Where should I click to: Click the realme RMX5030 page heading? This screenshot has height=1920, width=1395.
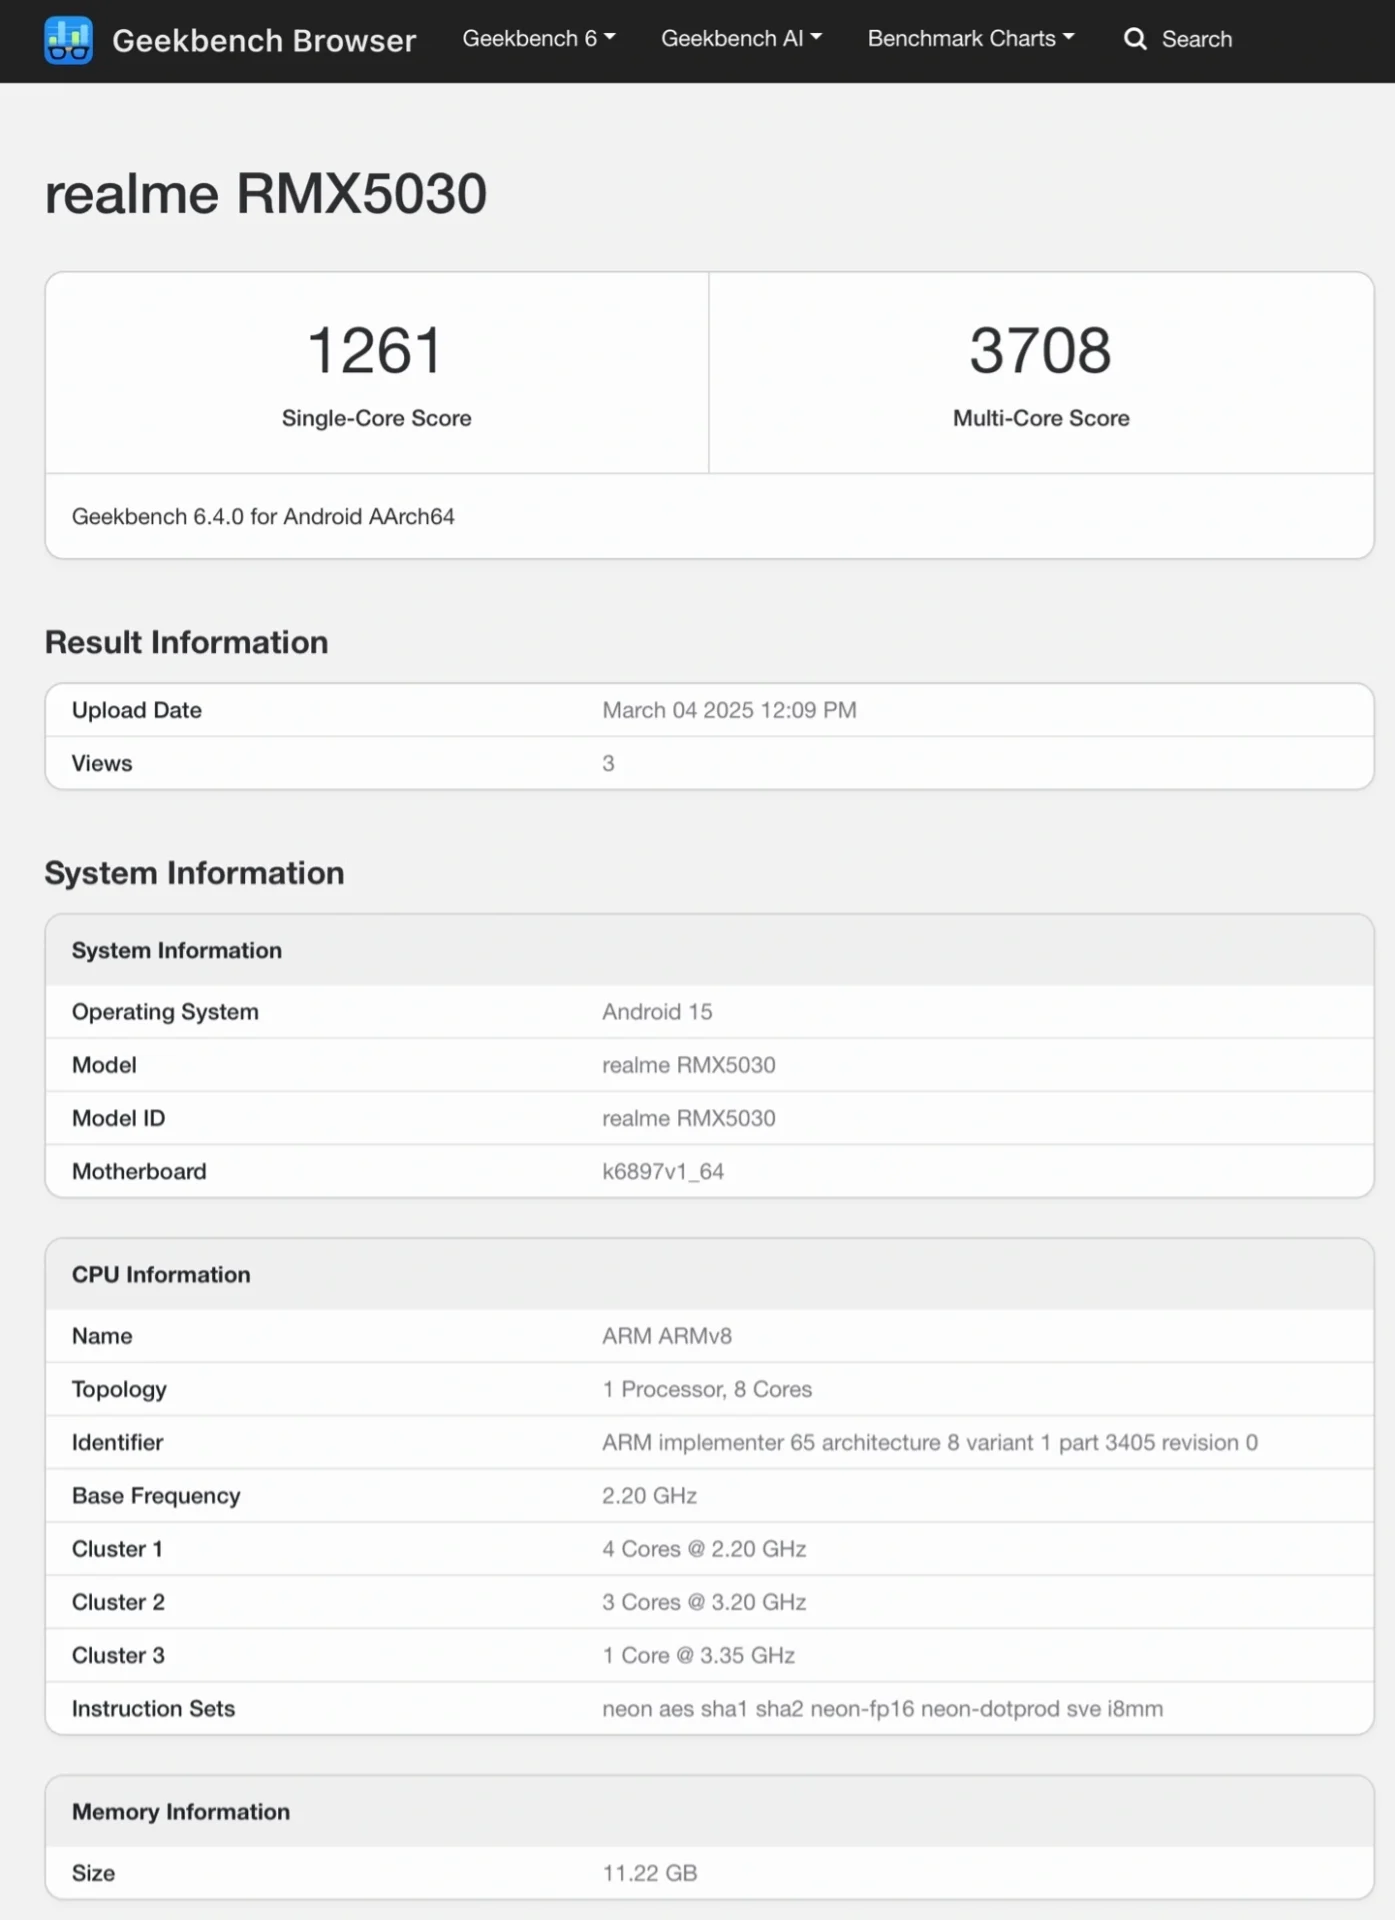click(265, 193)
